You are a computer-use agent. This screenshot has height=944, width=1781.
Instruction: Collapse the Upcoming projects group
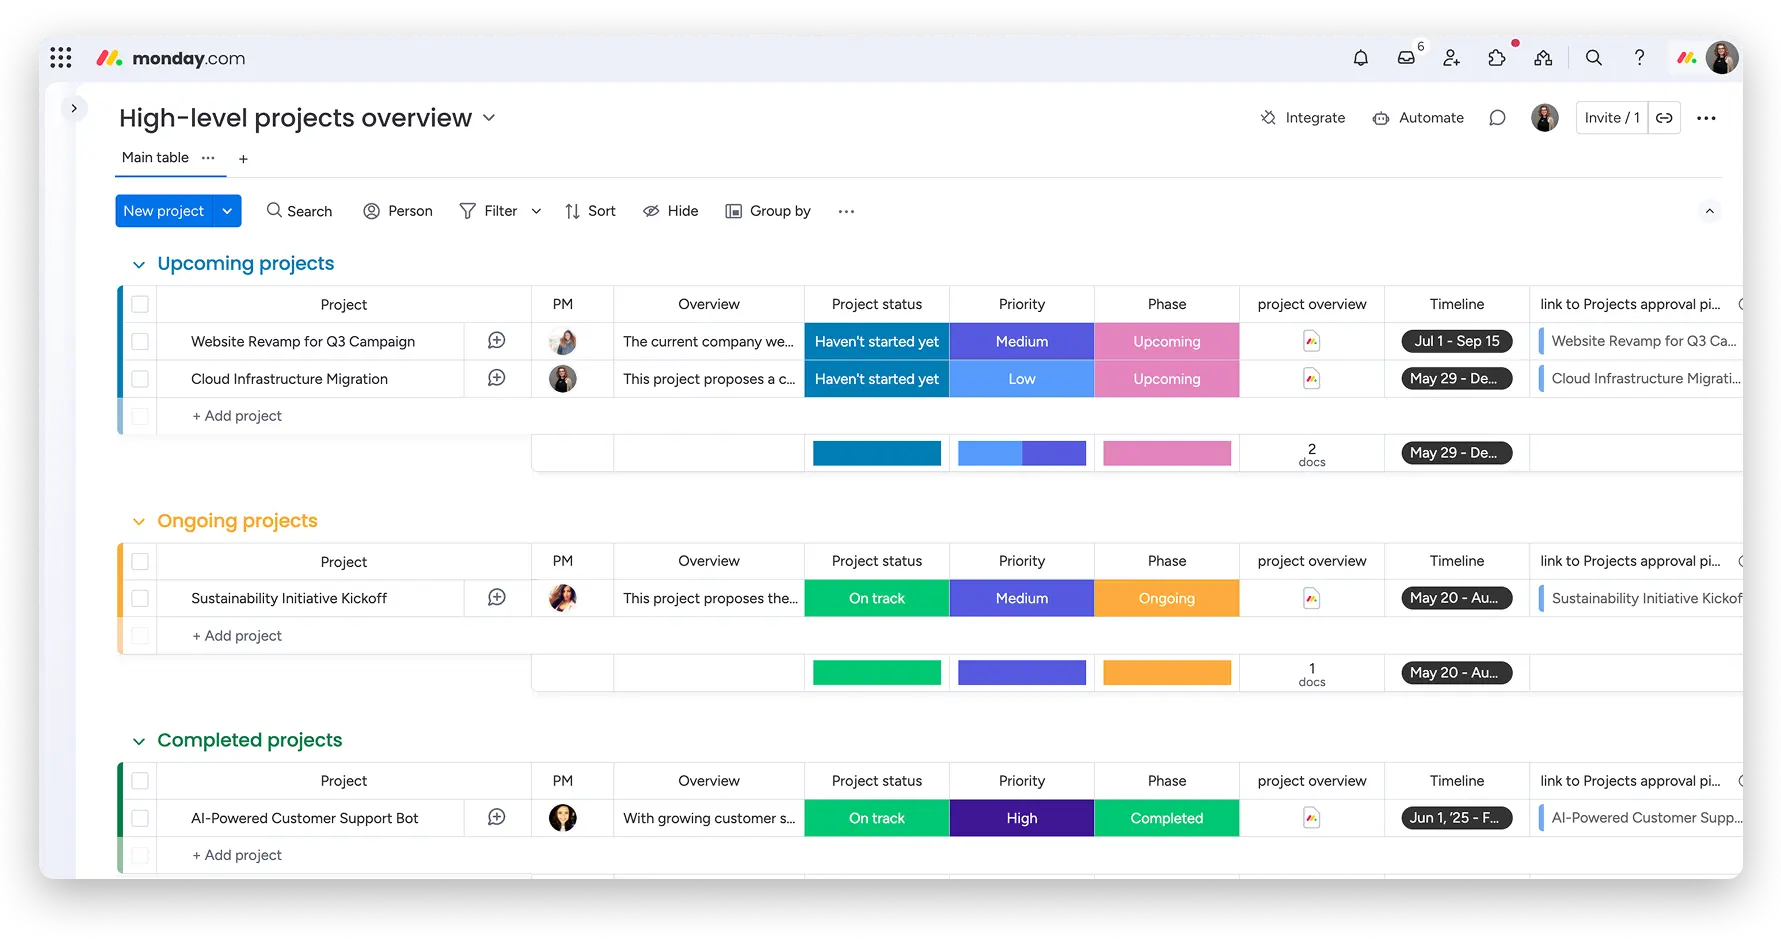[139, 263]
